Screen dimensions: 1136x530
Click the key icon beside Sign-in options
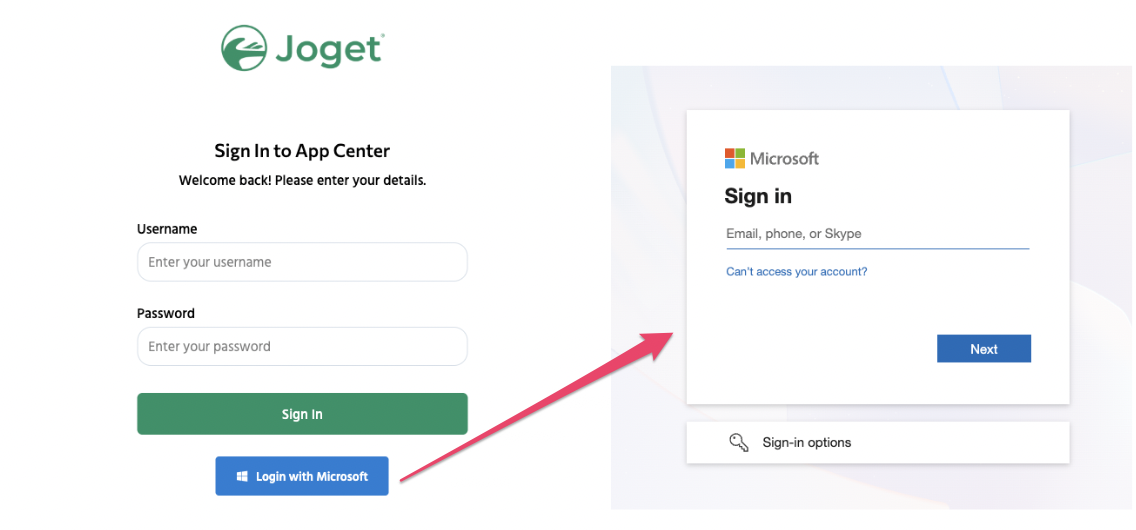pyautogui.click(x=739, y=442)
